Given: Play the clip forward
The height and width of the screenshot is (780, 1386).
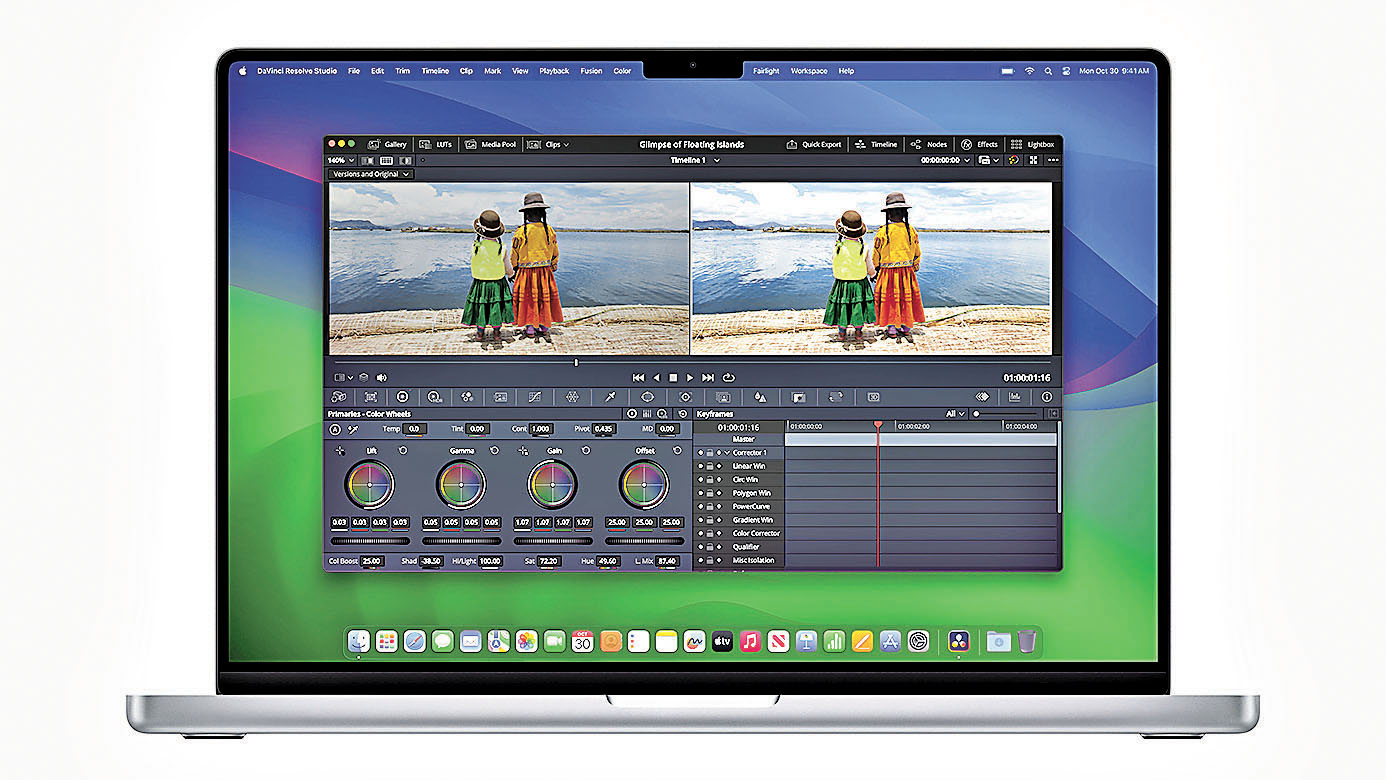Looking at the screenshot, I should (690, 378).
